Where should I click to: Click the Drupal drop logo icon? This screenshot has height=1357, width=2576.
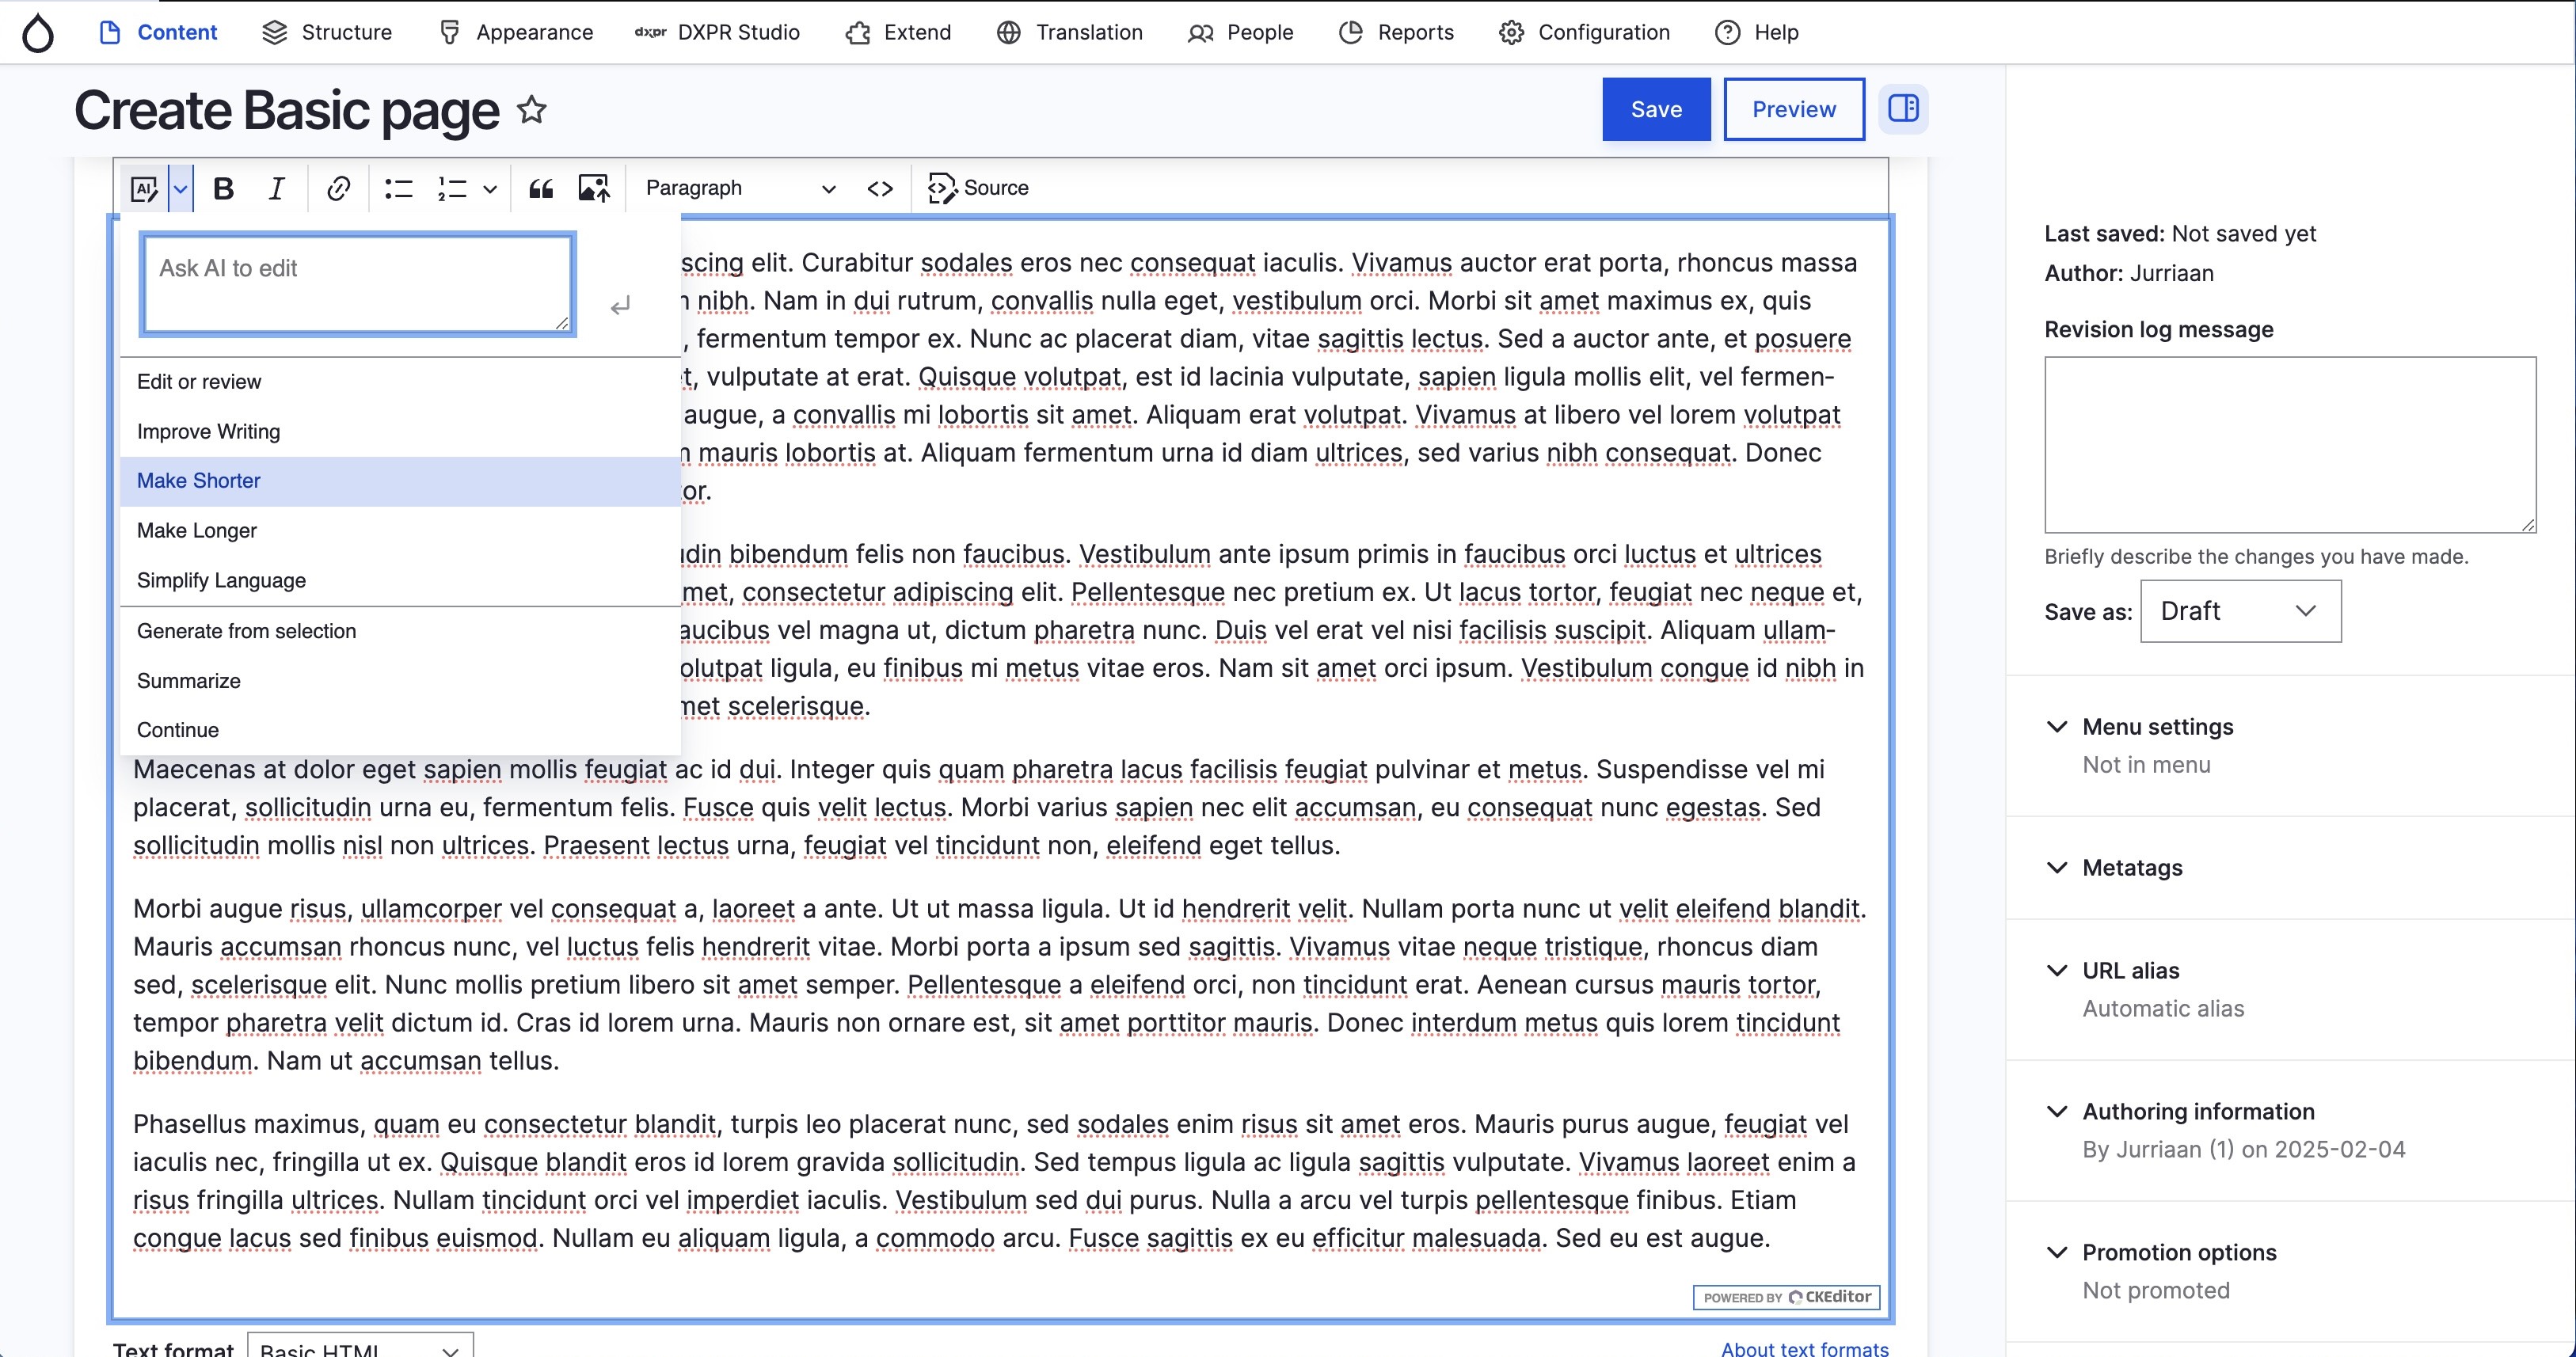coord(38,33)
